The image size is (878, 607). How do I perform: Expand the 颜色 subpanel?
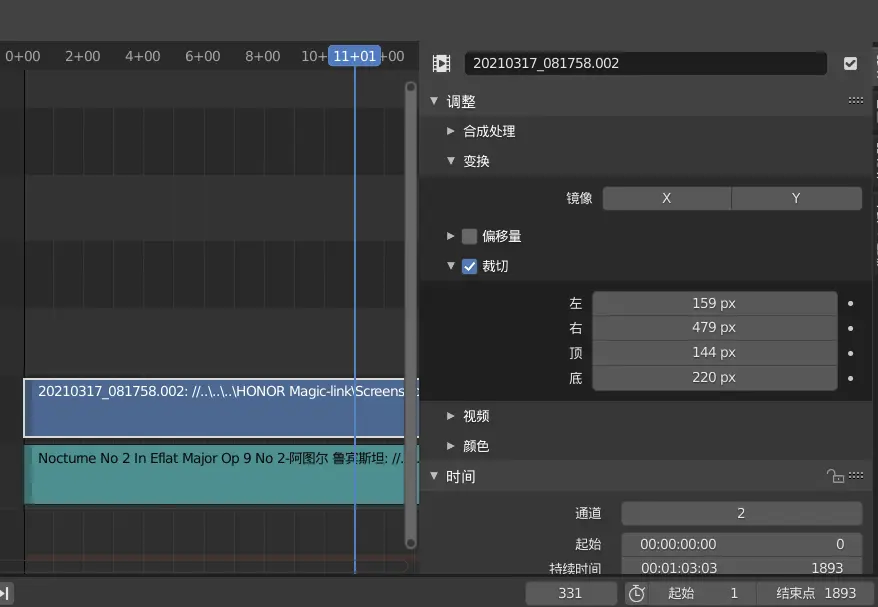tap(451, 446)
